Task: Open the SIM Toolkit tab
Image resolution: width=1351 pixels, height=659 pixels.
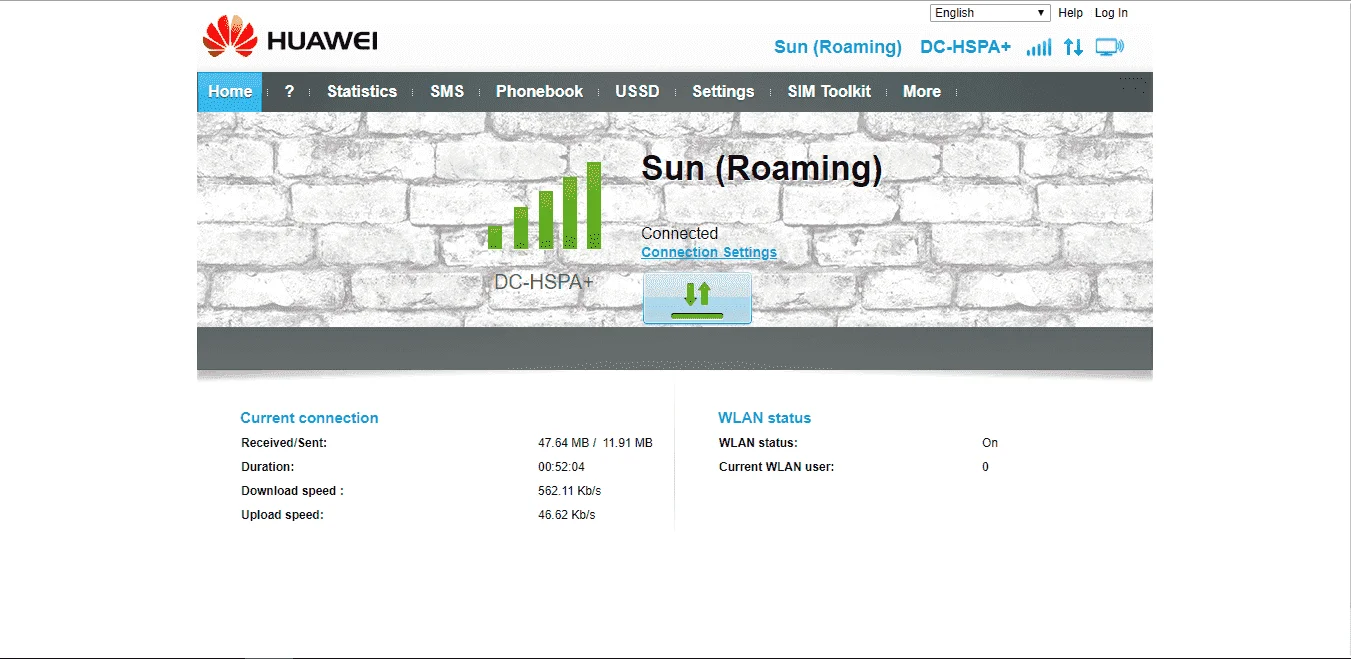Action: click(829, 91)
